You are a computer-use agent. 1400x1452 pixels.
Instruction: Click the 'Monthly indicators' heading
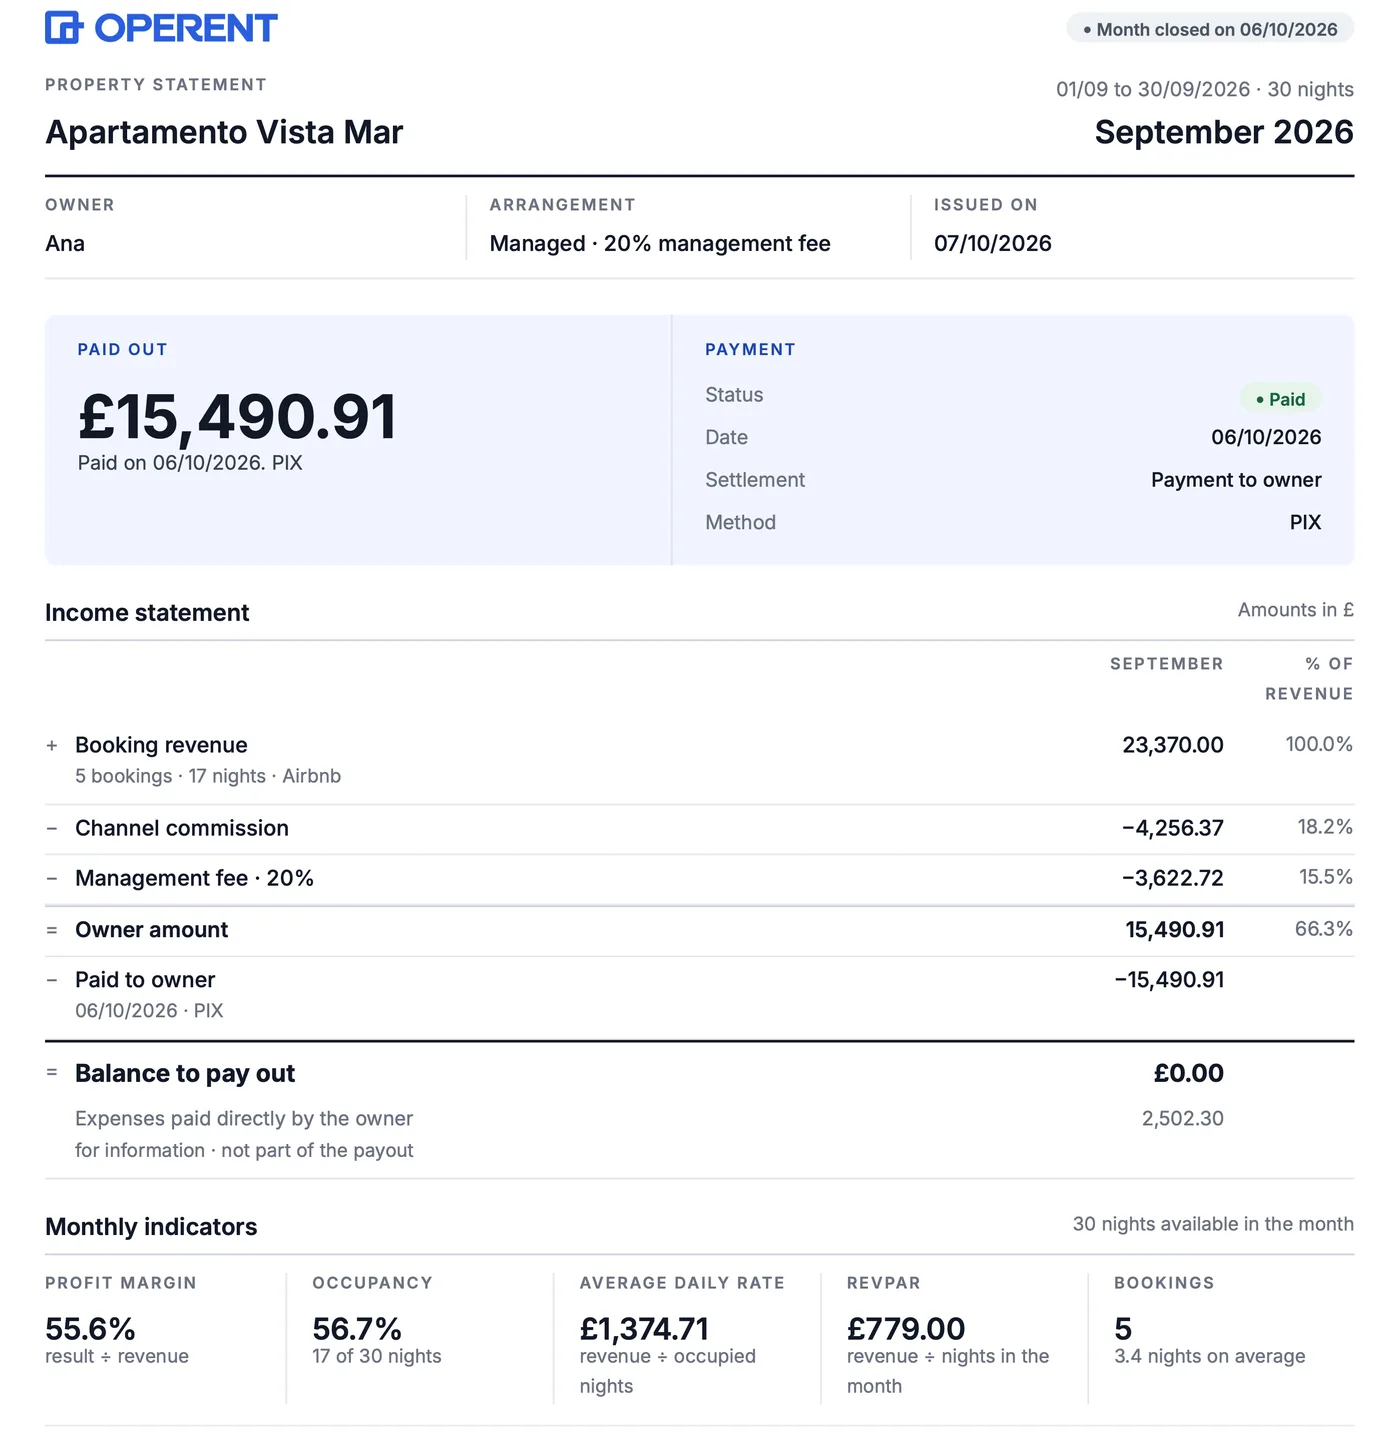click(151, 1227)
